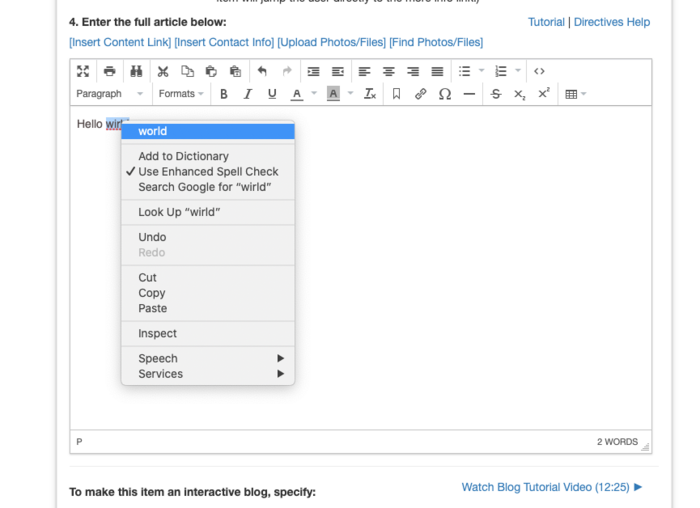Click the paste as text icon
The width and height of the screenshot is (700, 508).
235,71
